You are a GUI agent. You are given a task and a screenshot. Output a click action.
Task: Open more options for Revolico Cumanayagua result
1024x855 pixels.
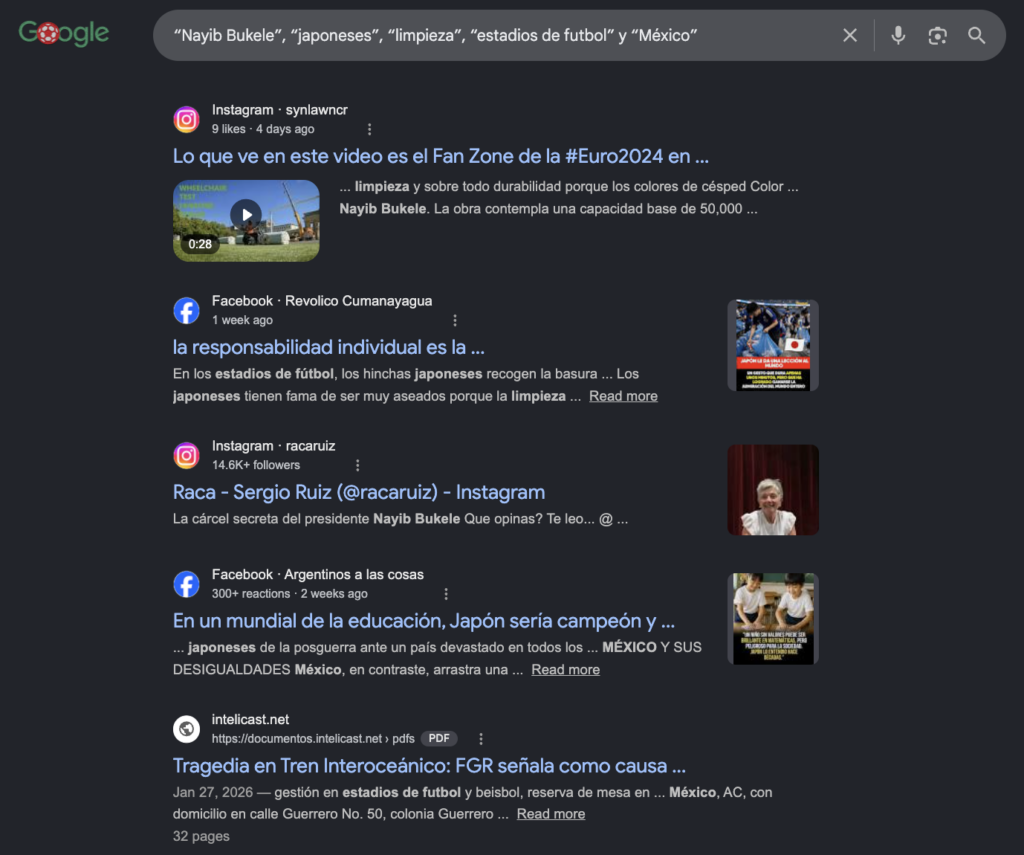pos(455,320)
